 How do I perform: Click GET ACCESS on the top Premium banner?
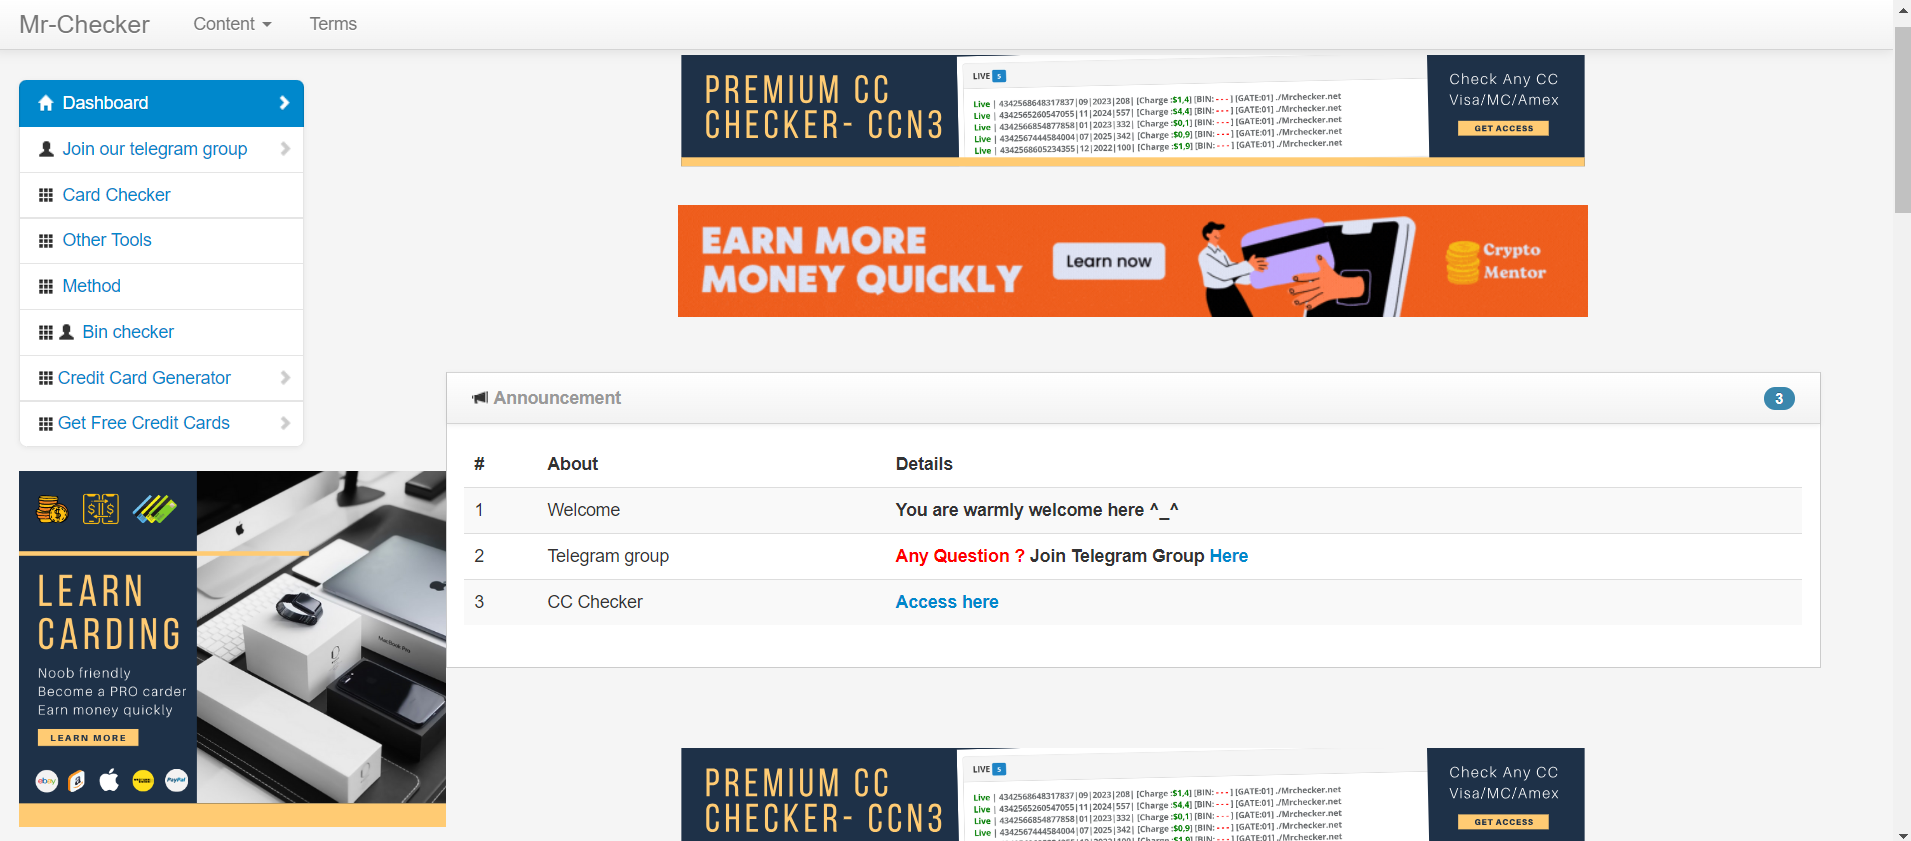1503,128
